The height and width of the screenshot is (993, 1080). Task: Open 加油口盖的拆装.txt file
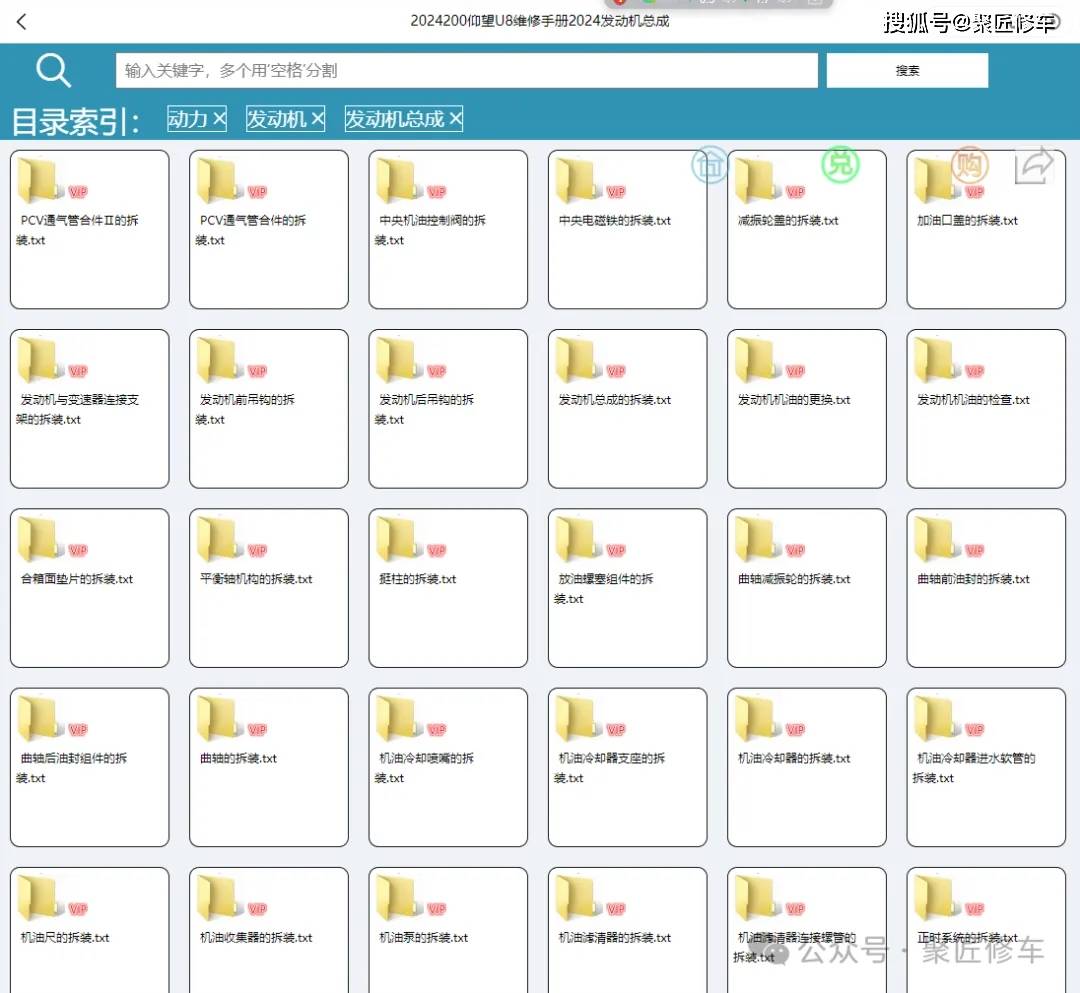(x=985, y=230)
